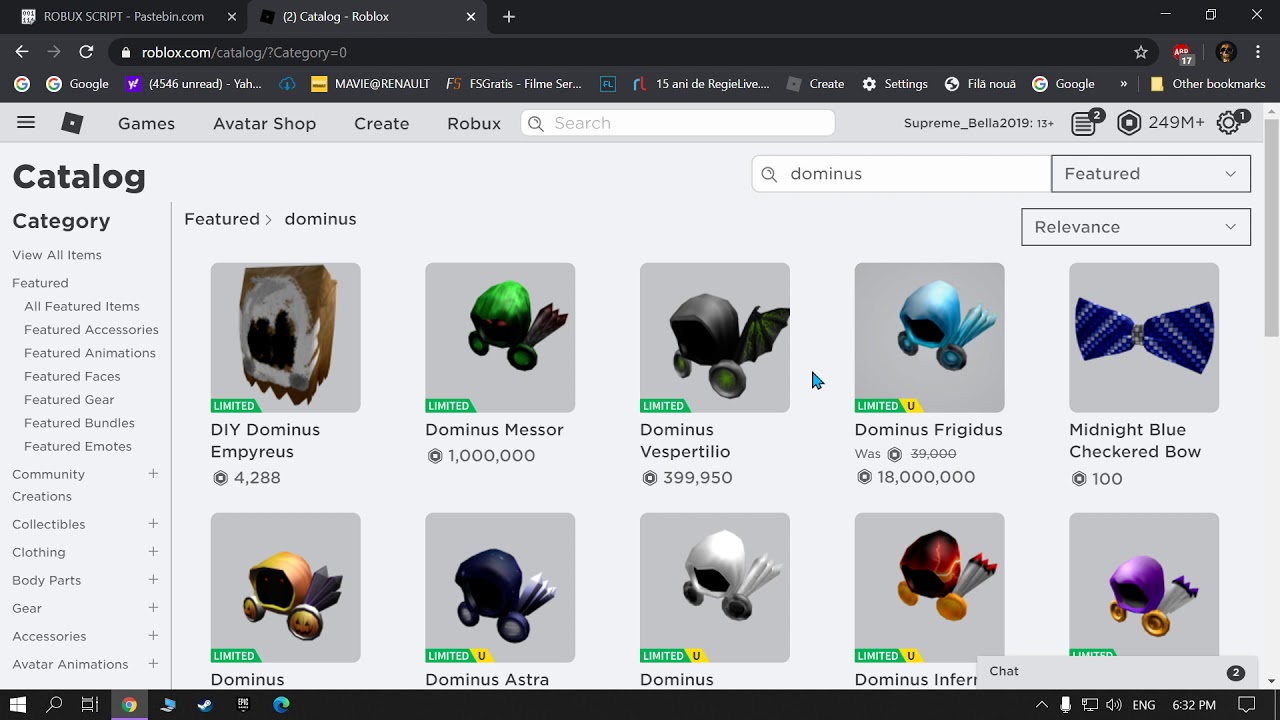Click the volume icon in system tray
Viewport: 1280px width, 720px height.
click(1114, 705)
